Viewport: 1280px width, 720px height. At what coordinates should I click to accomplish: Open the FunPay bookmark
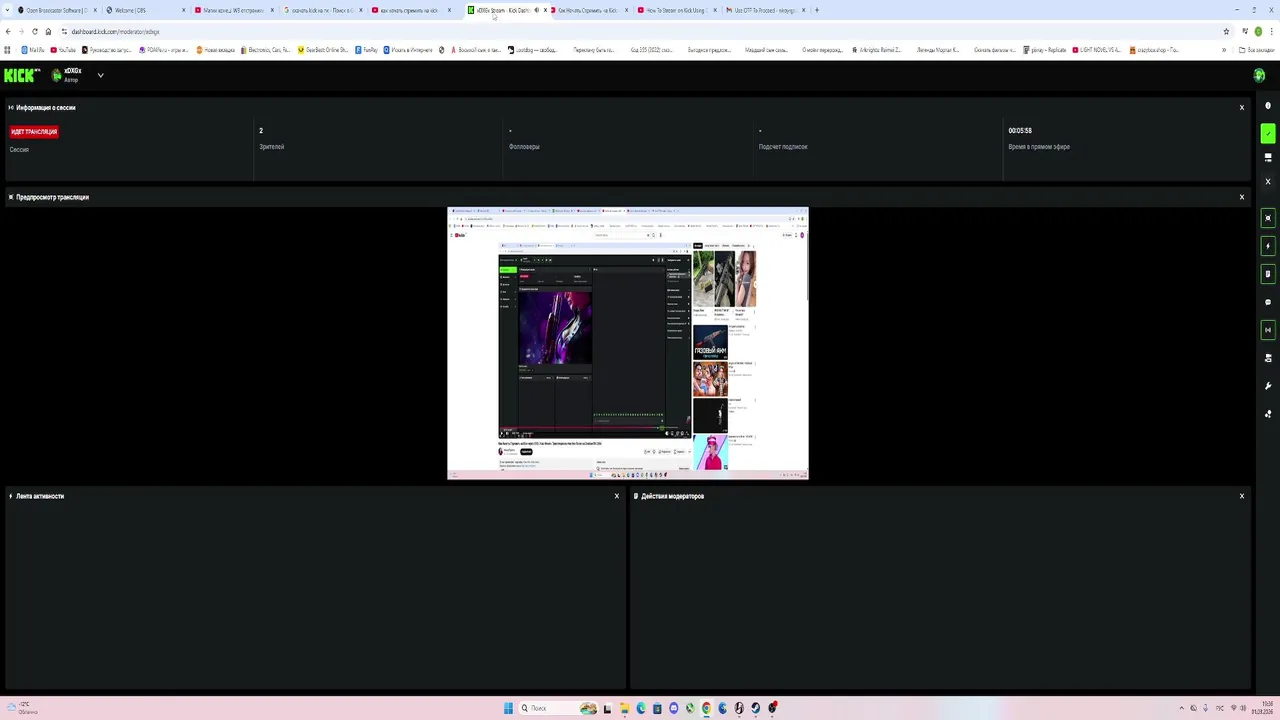[366, 50]
